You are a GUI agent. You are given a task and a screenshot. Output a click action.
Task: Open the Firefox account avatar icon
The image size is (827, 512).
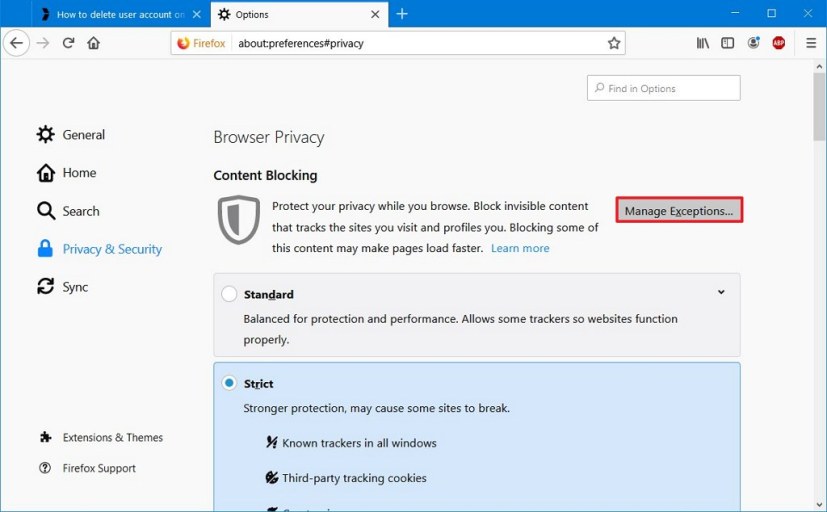pos(754,43)
